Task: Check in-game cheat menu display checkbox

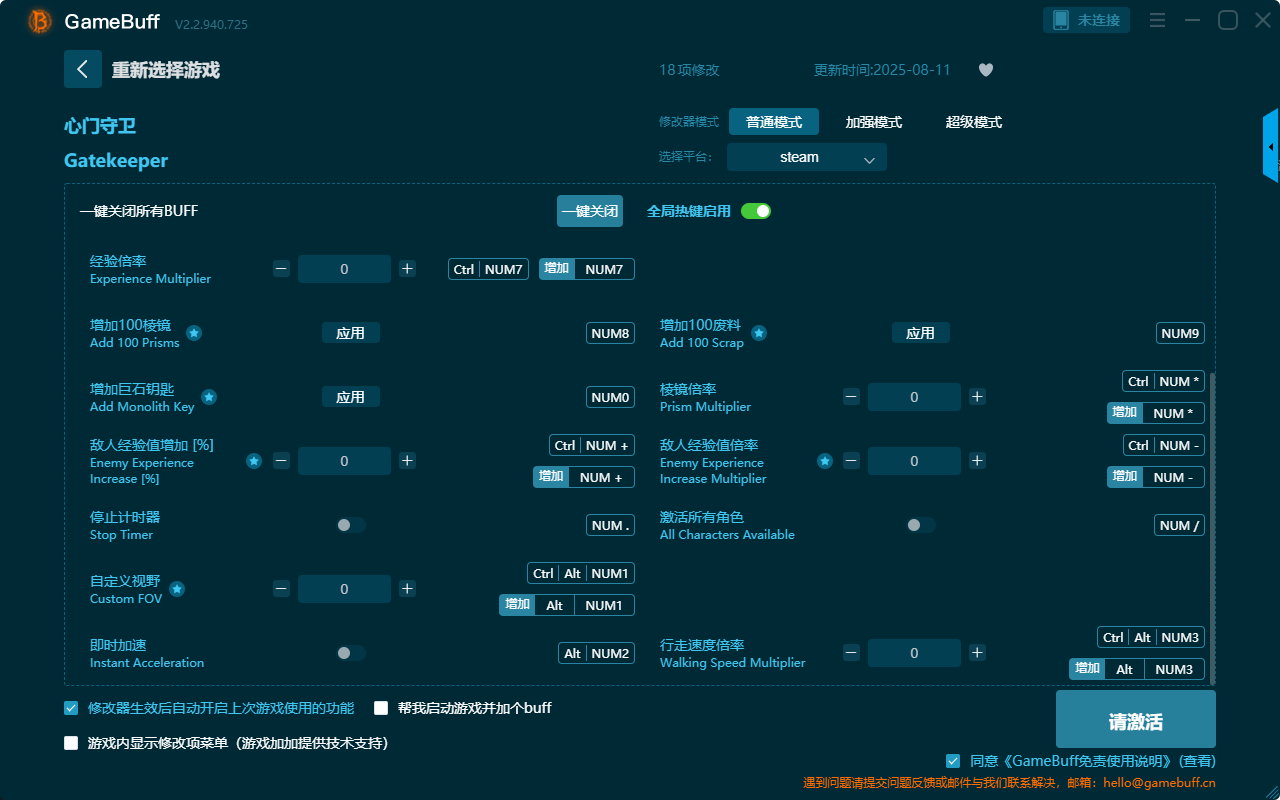Action: pyautogui.click(x=71, y=743)
